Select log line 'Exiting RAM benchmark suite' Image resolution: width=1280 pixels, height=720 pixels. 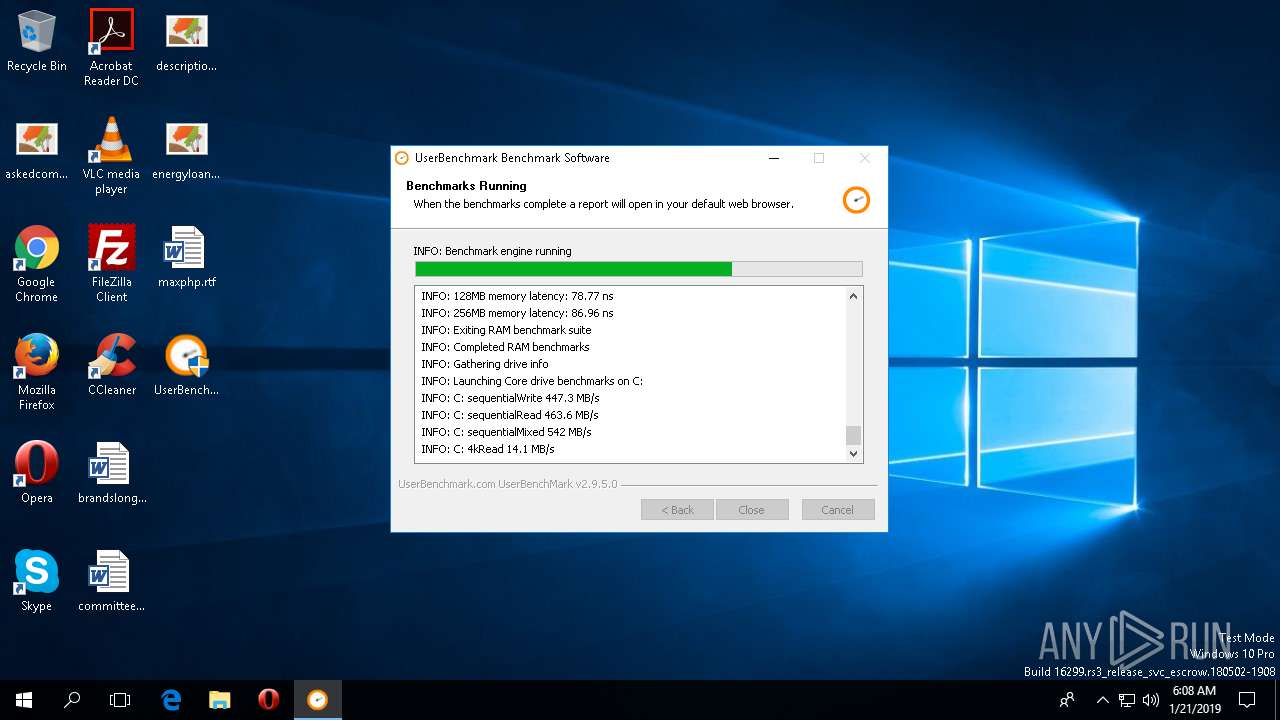[x=506, y=330]
